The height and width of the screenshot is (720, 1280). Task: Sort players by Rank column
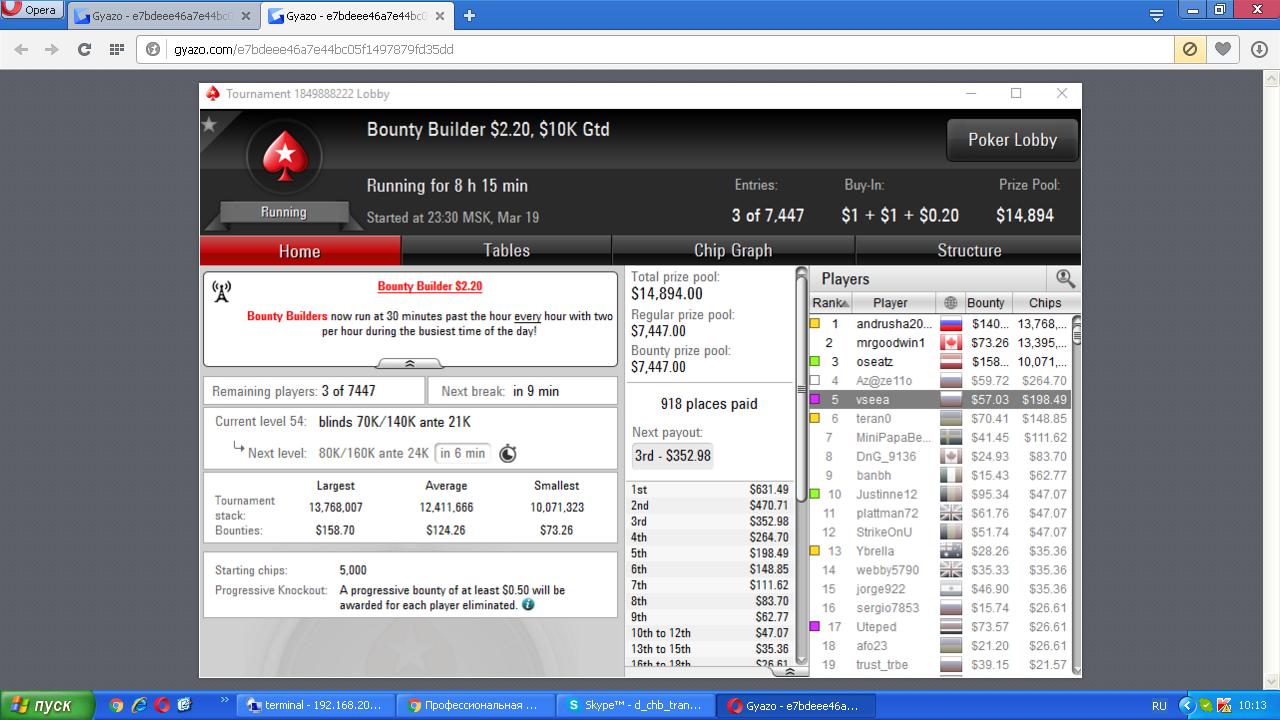coord(830,303)
